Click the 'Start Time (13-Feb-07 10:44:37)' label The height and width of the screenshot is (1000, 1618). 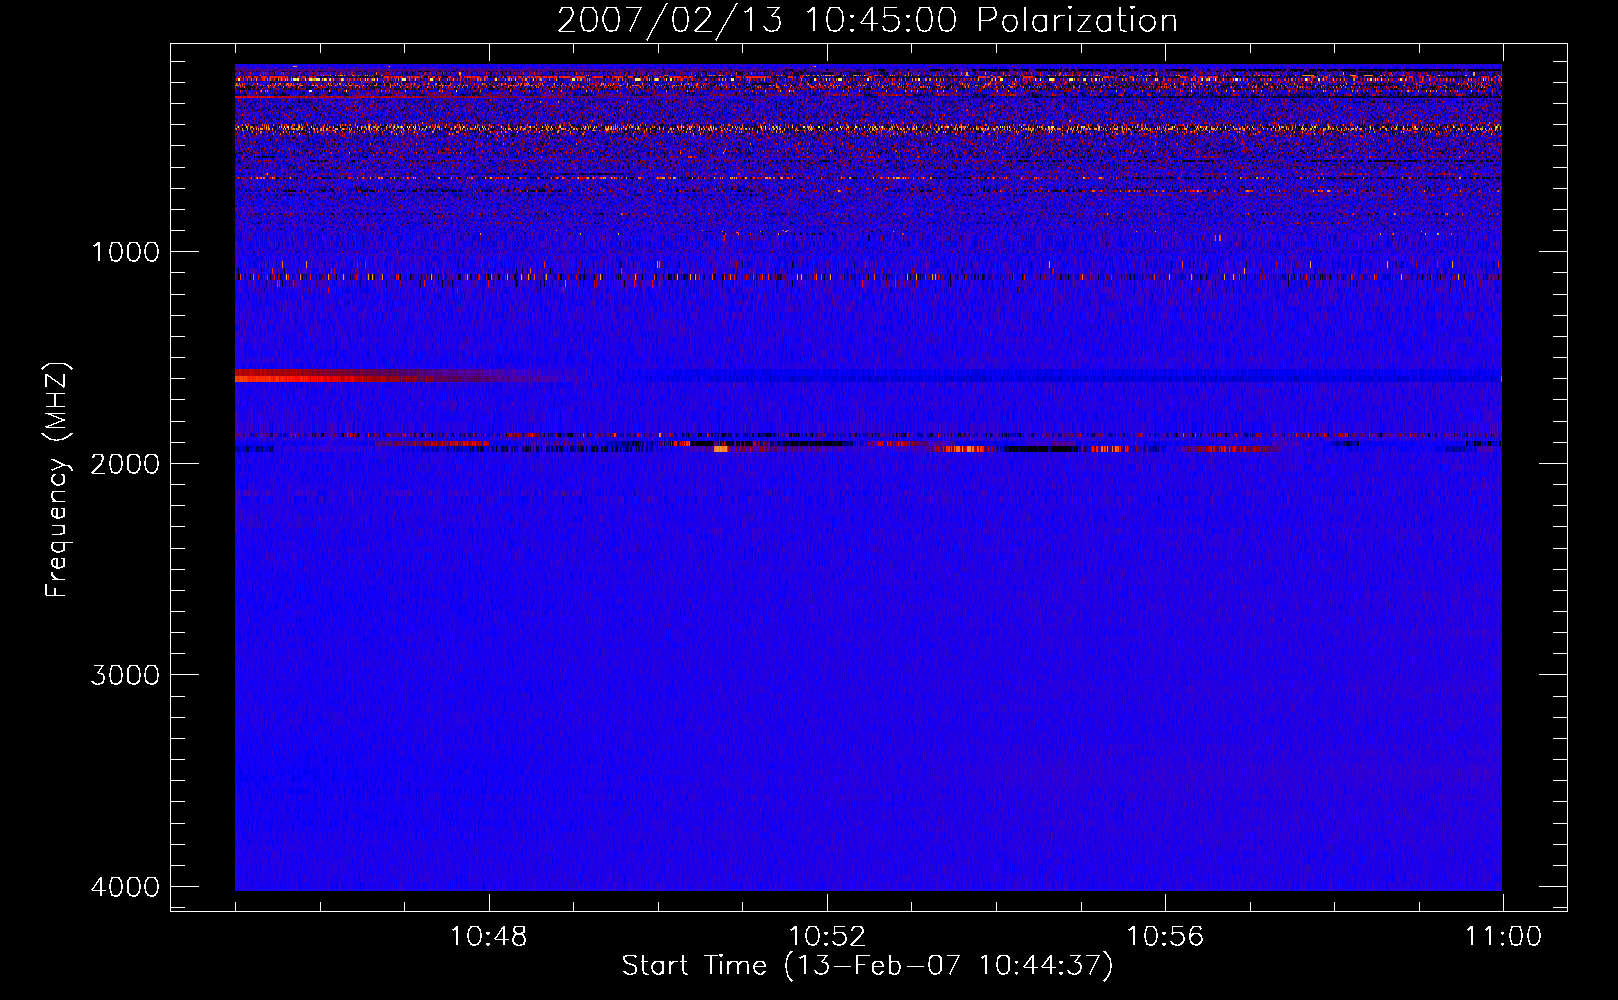pos(867,966)
